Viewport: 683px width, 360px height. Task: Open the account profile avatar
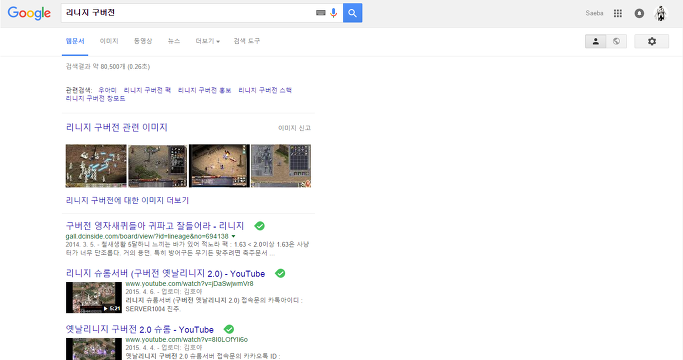[x=661, y=14]
